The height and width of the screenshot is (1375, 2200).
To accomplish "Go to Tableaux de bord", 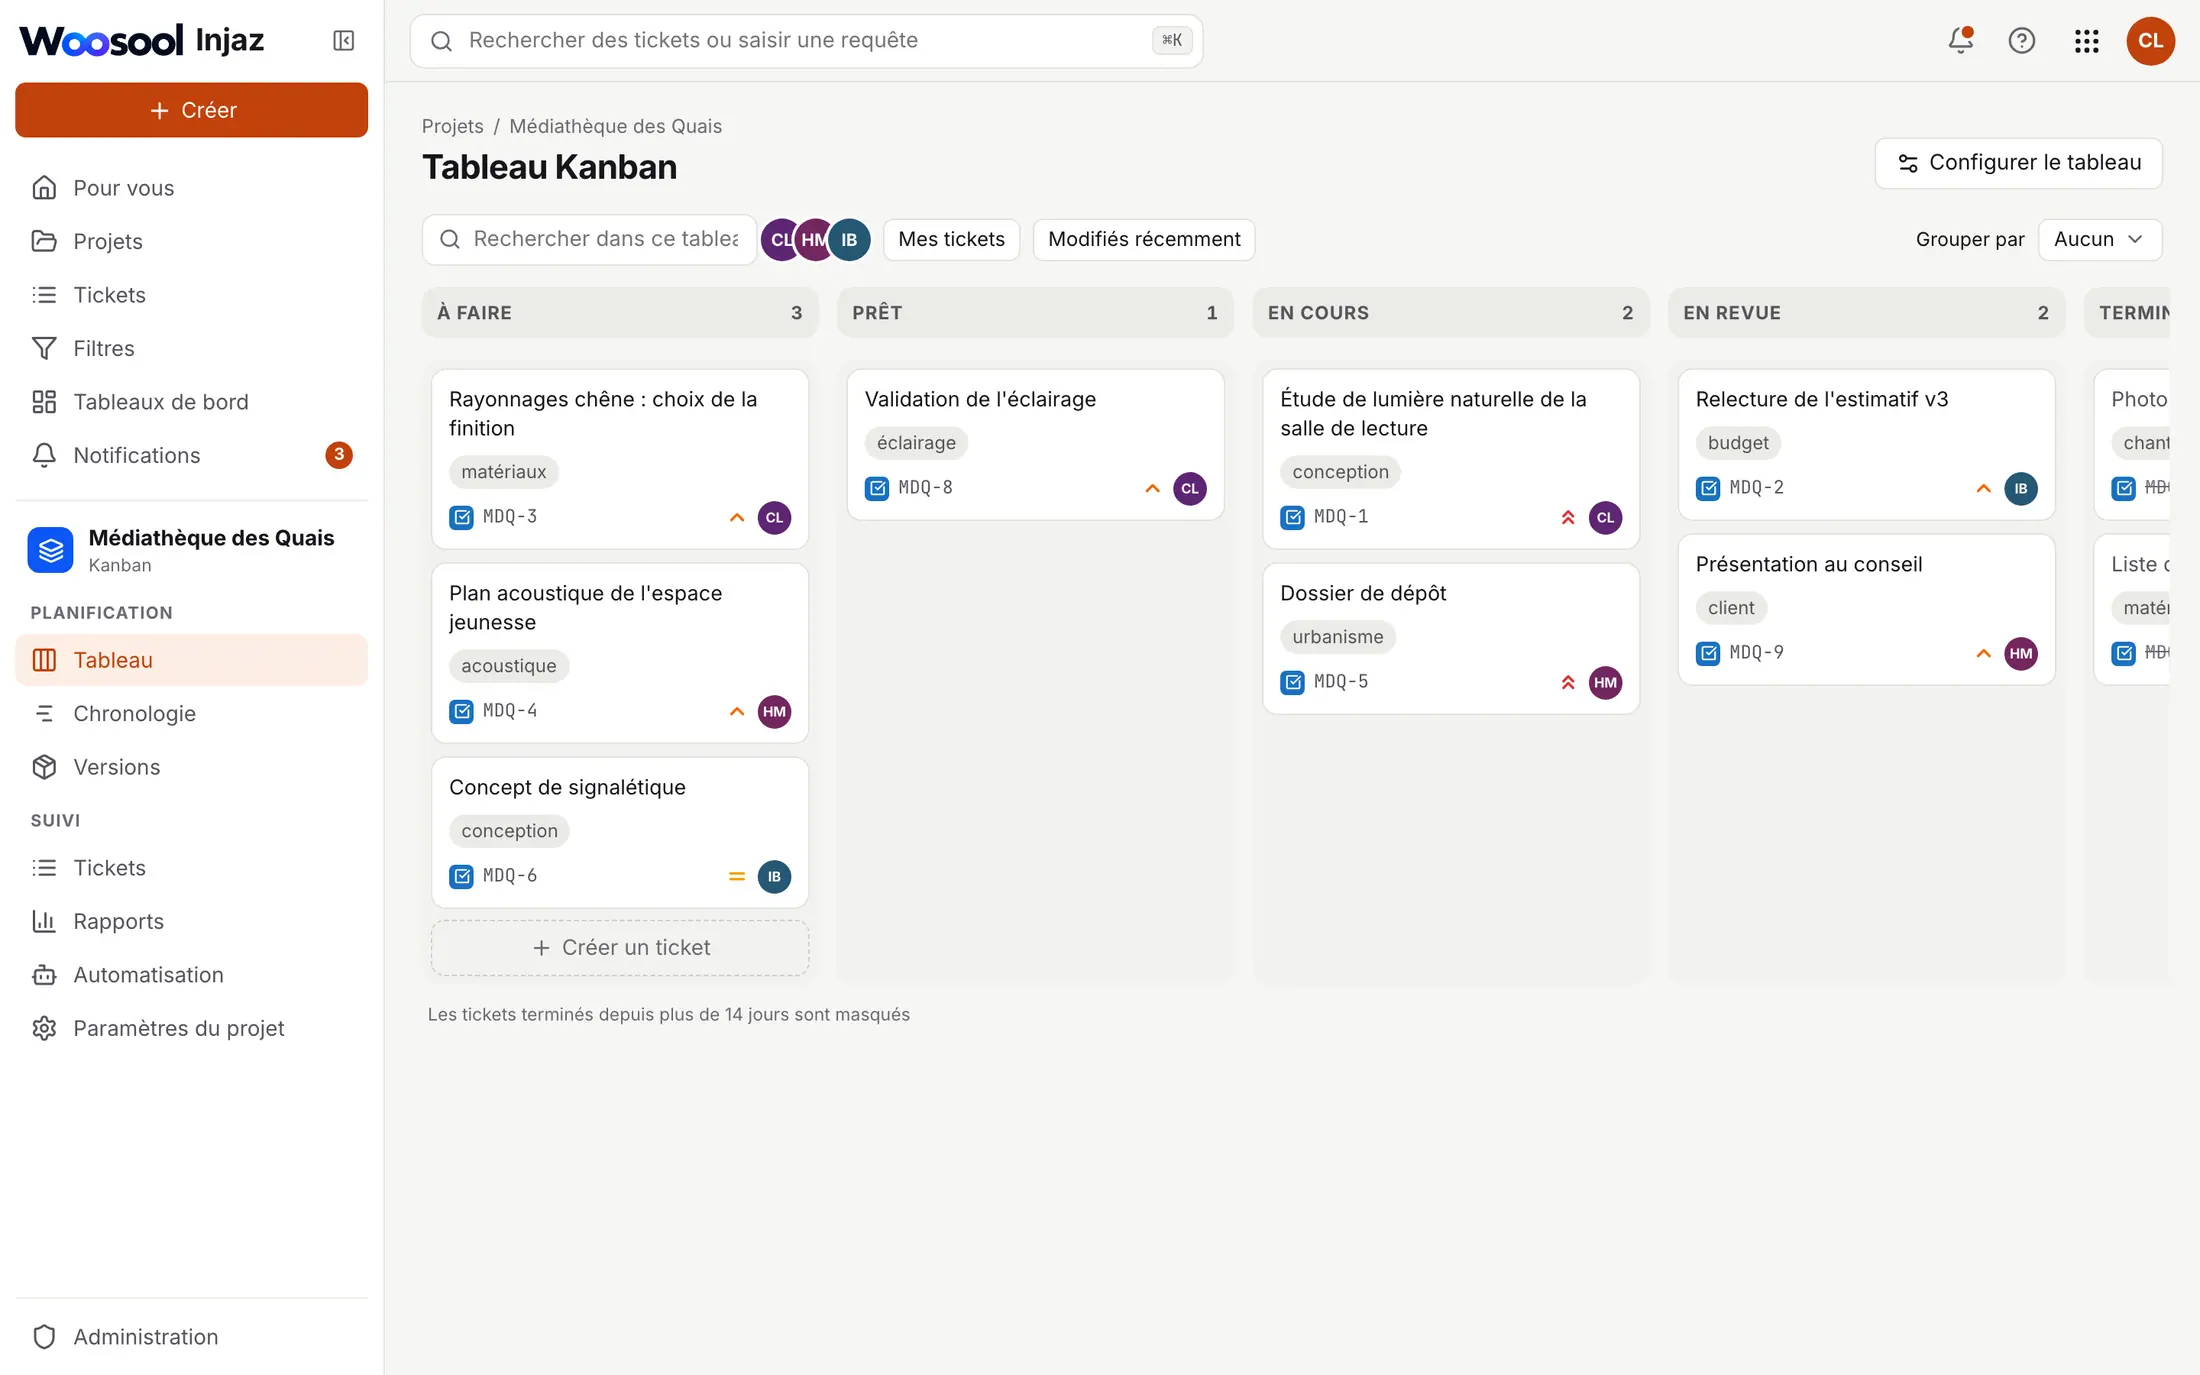I will [x=192, y=402].
